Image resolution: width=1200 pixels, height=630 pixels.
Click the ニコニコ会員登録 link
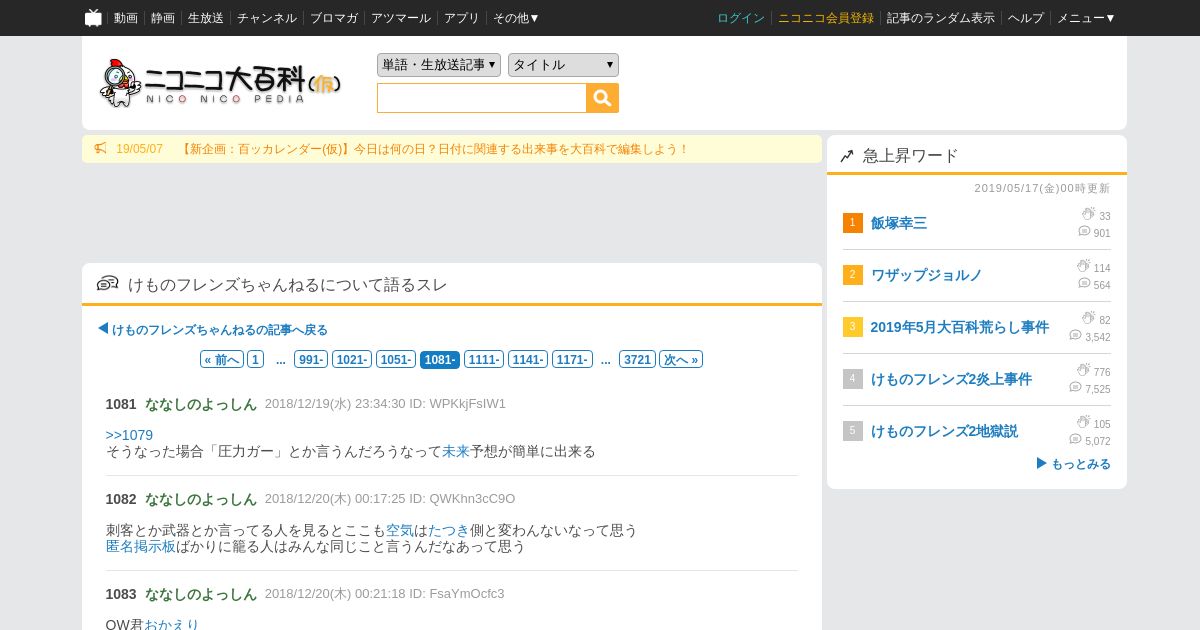click(826, 18)
